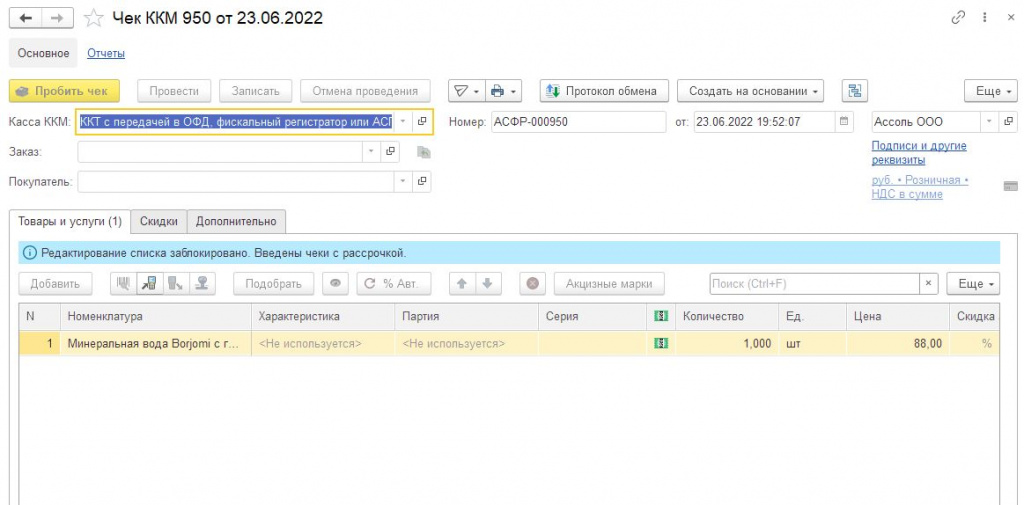Click the quantity cell 1,000
Viewport: 1024px width, 505px height.
tap(726, 343)
